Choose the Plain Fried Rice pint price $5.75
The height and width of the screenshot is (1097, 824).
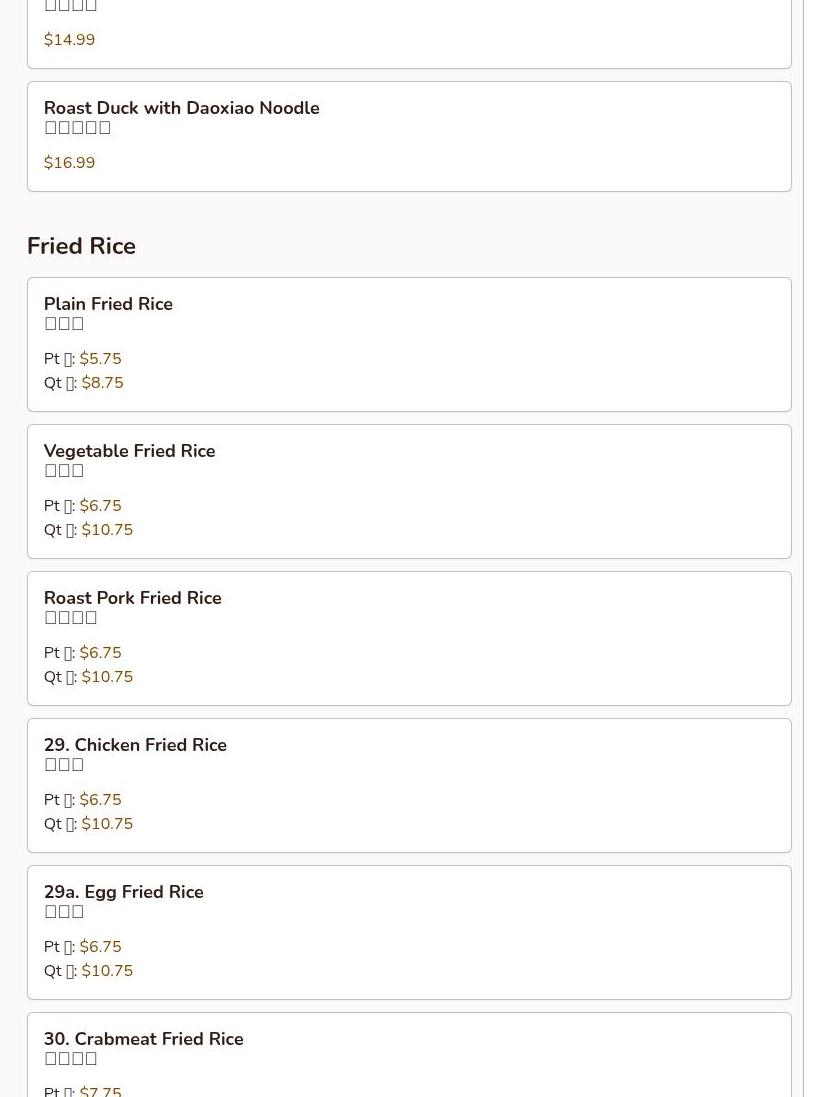pos(100,359)
